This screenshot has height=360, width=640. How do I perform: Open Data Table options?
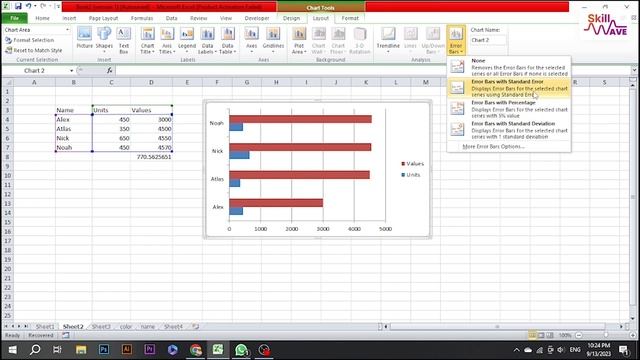pos(228,40)
